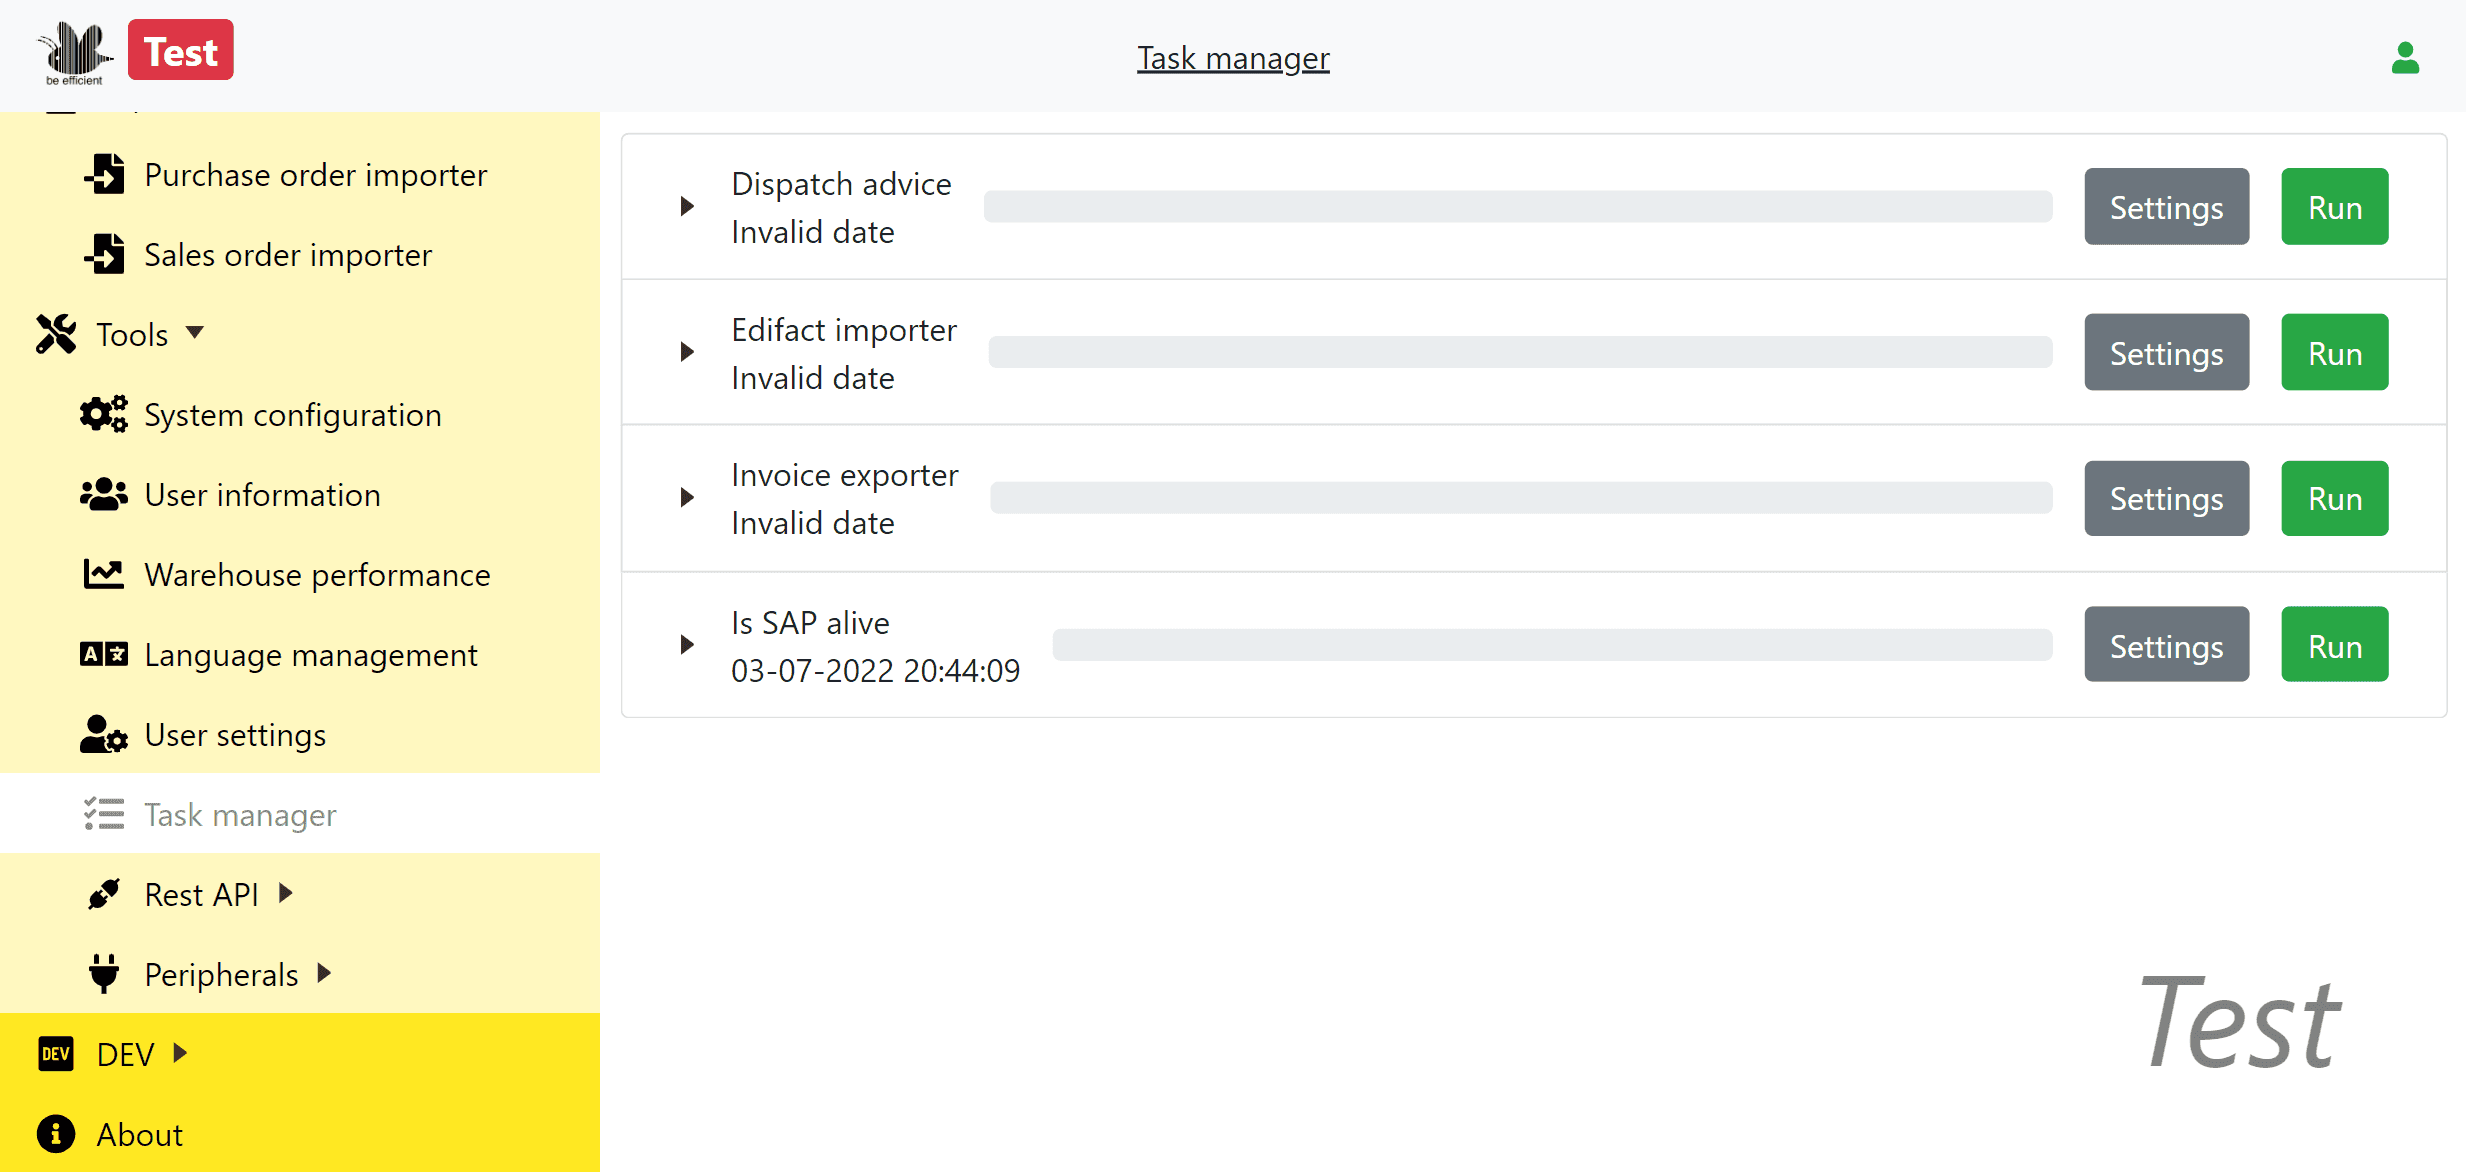
Task: Click the User information people icon
Action: click(x=104, y=494)
